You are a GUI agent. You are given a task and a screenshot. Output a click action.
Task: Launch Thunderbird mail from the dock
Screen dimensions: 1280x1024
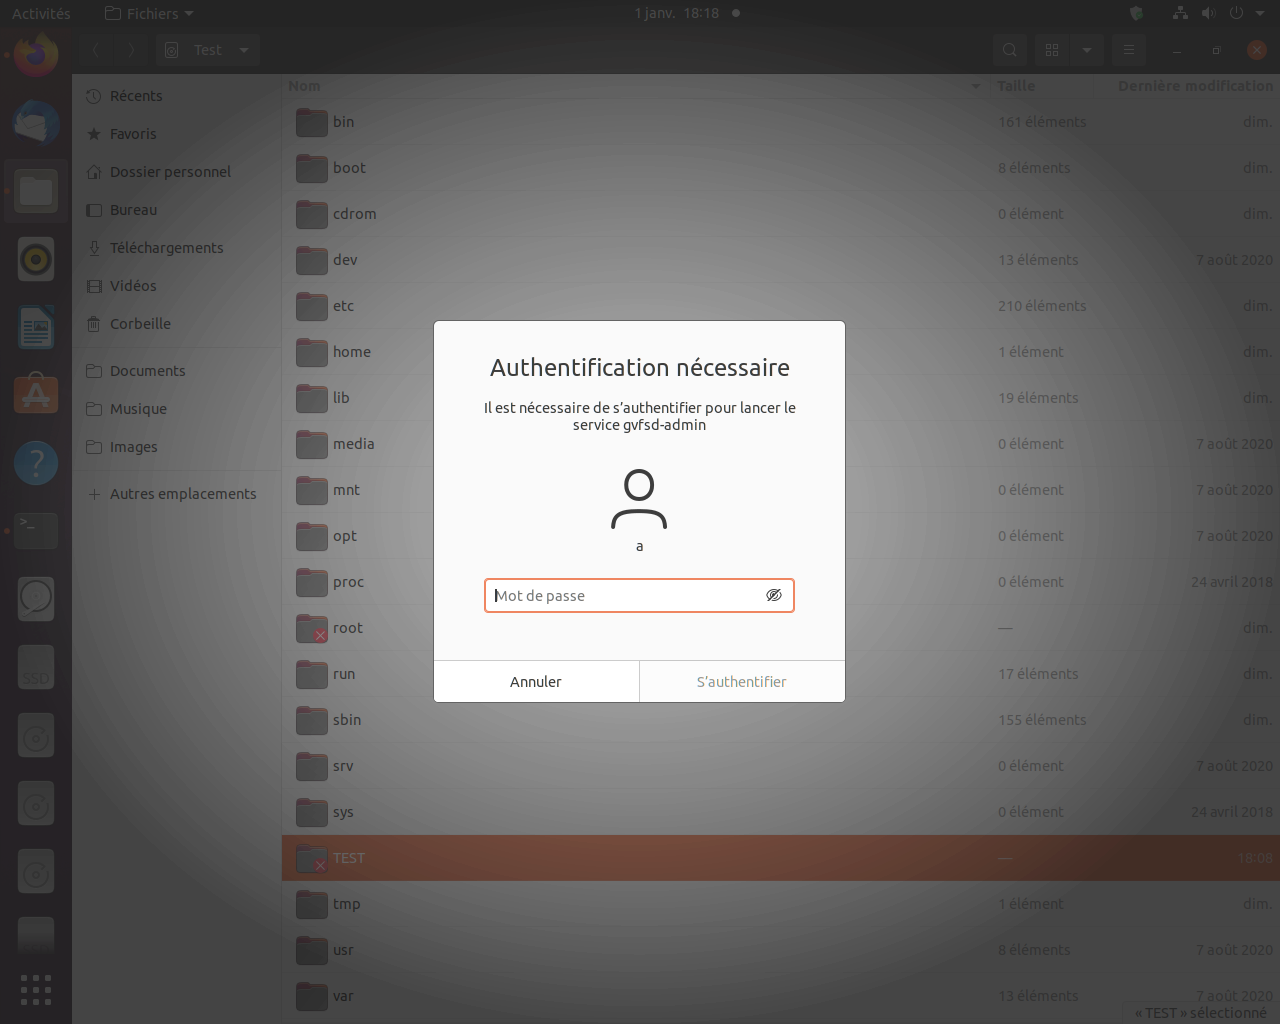pos(36,123)
